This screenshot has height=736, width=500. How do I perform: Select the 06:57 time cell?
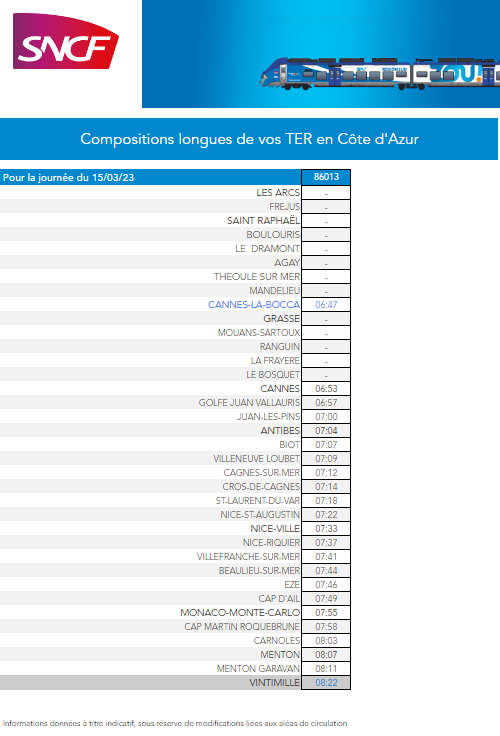pyautogui.click(x=326, y=403)
